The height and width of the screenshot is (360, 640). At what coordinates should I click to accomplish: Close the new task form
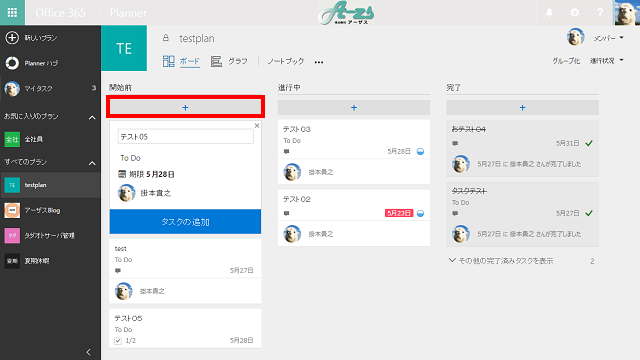pyautogui.click(x=257, y=126)
